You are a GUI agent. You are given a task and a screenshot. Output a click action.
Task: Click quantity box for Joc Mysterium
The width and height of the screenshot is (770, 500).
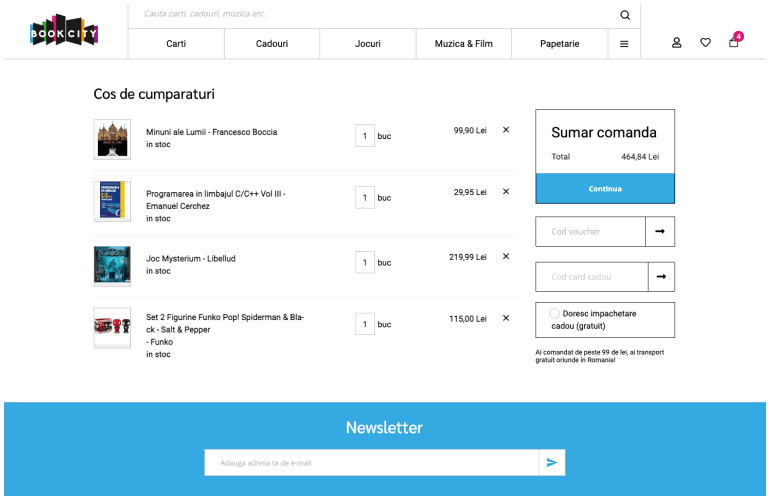point(365,263)
